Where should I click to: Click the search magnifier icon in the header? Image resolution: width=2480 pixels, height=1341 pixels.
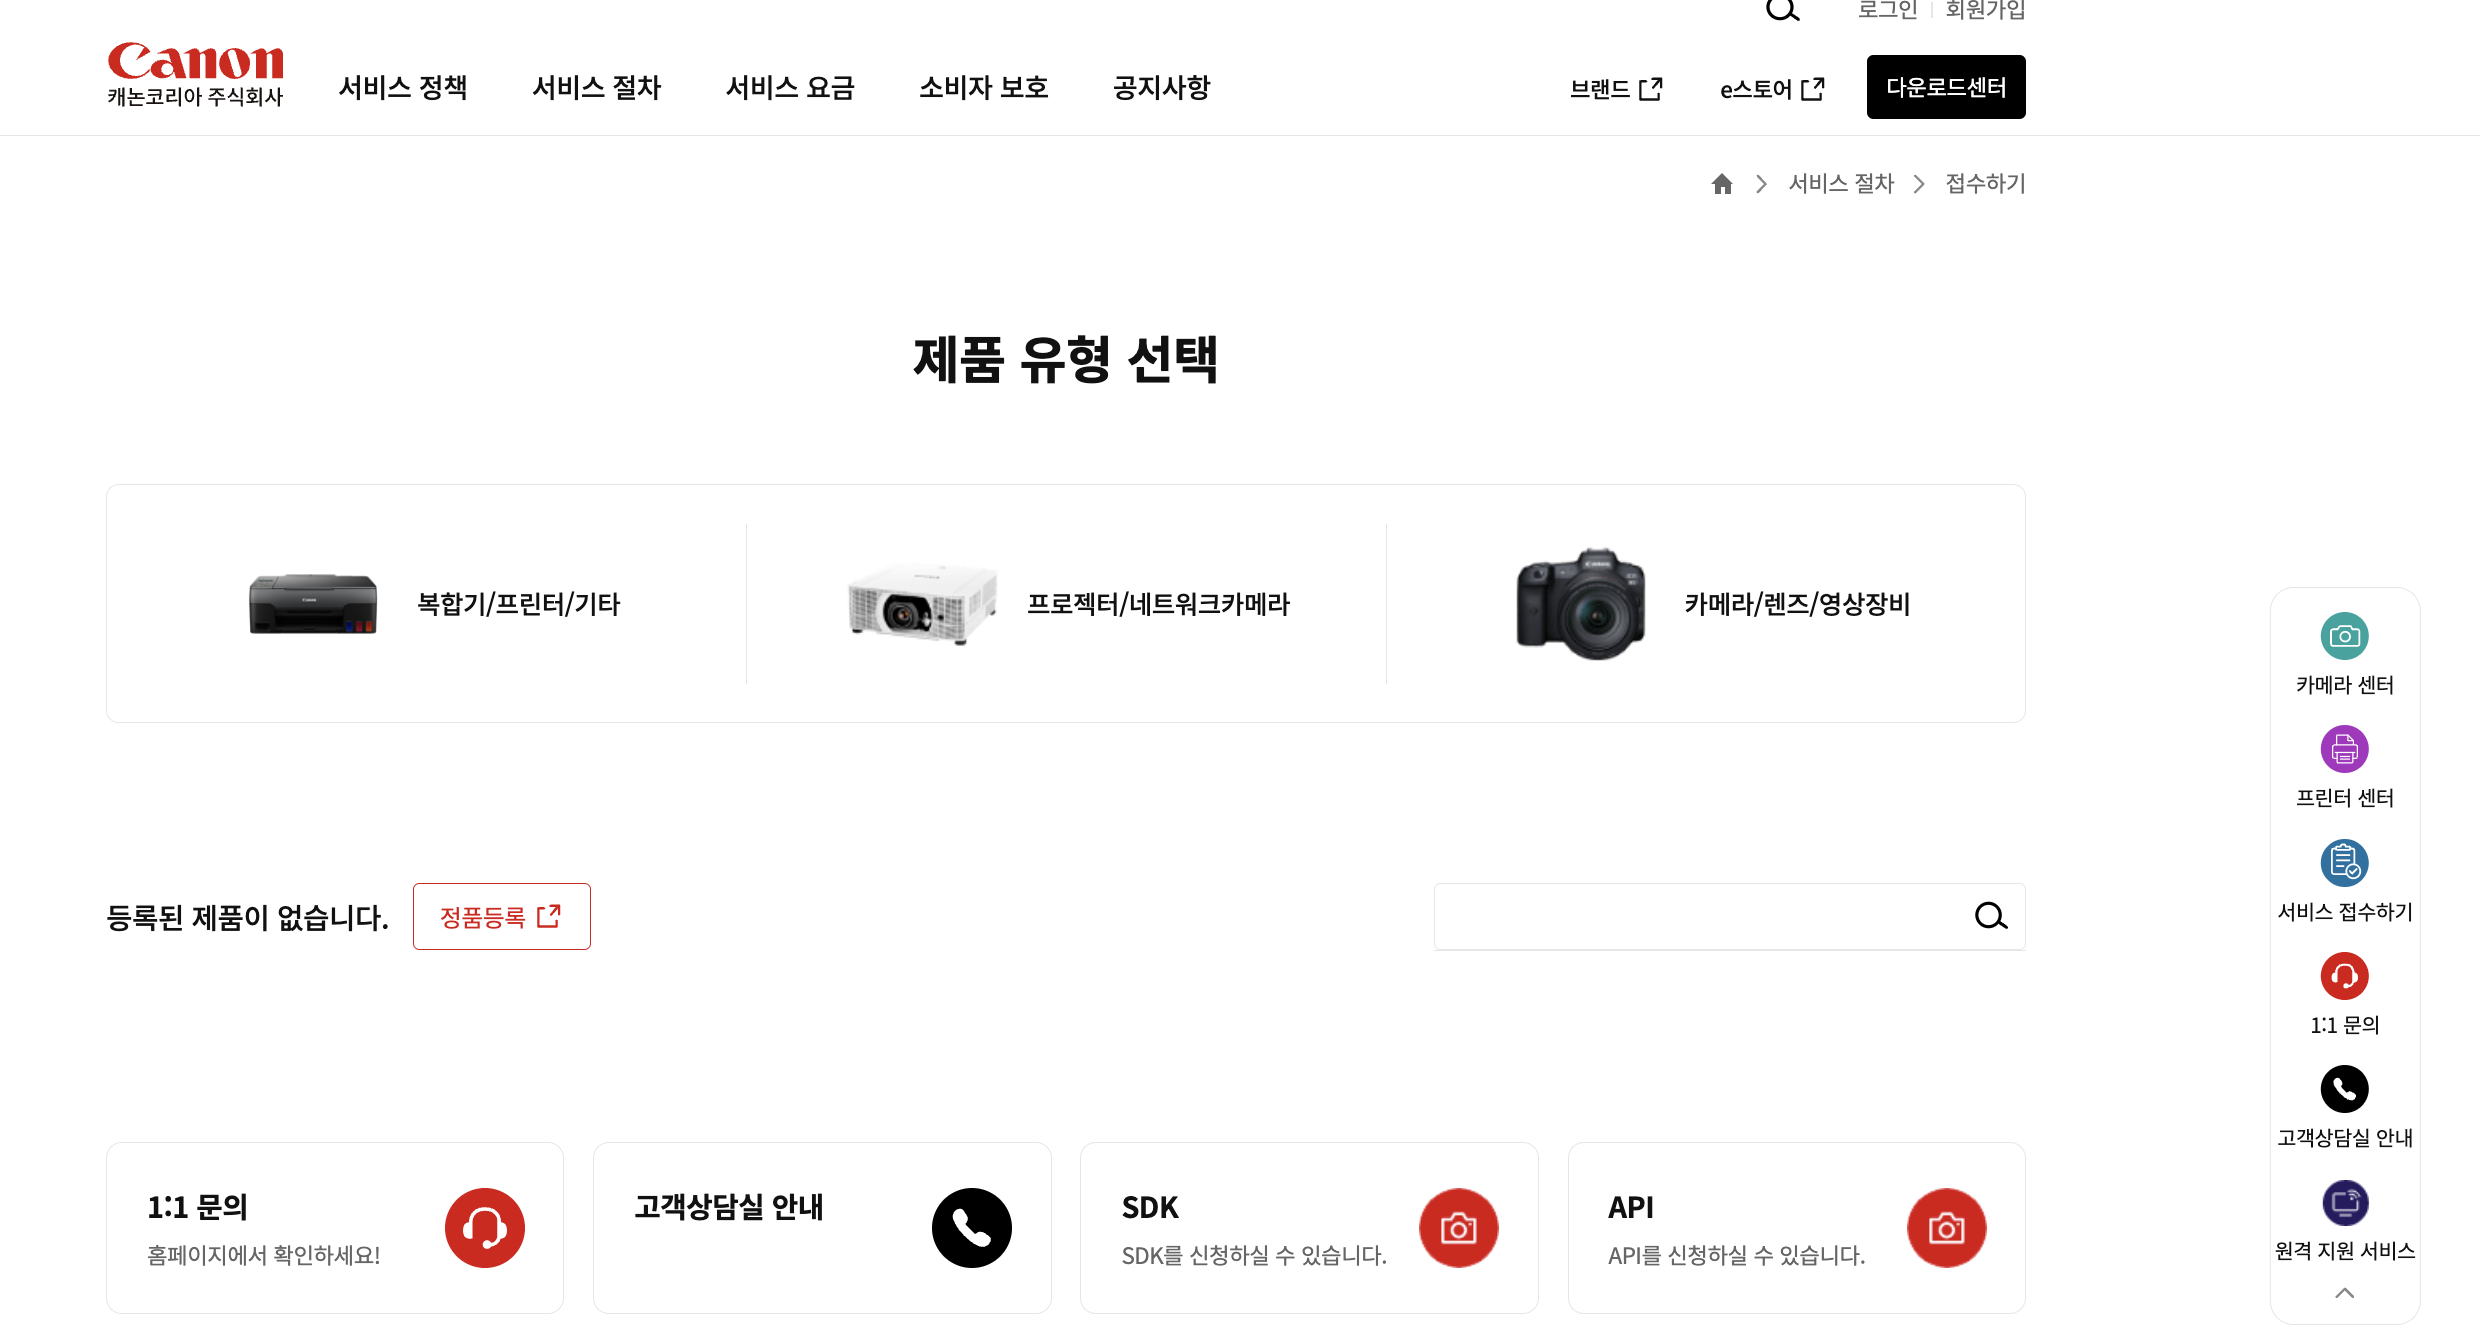pyautogui.click(x=1783, y=10)
